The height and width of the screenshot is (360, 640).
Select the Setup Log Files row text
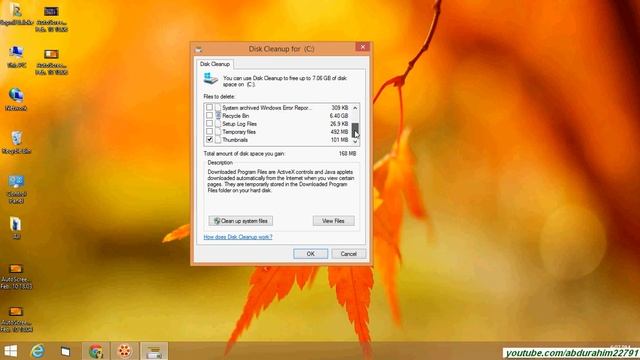pyautogui.click(x=239, y=124)
